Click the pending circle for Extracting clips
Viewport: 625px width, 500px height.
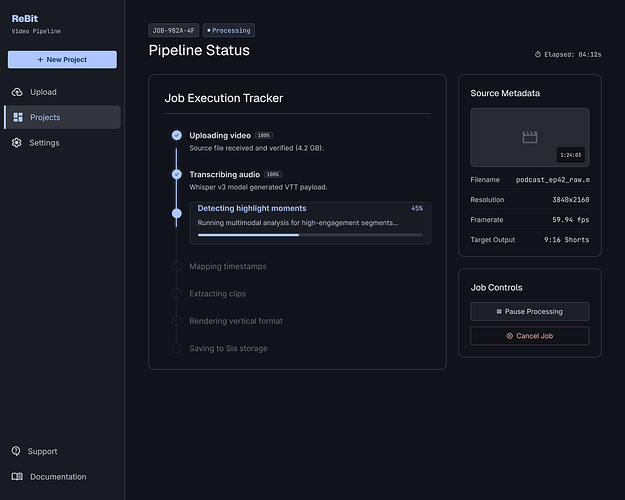177,293
